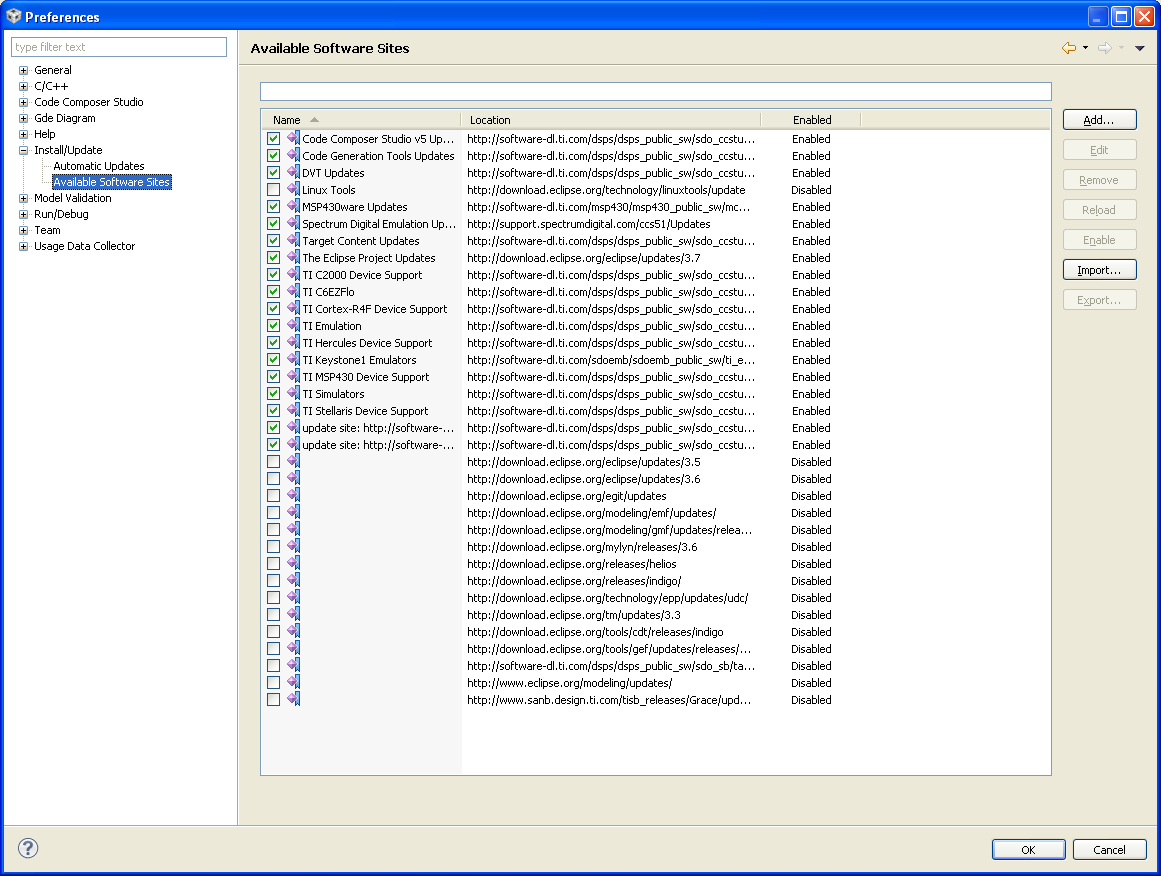The height and width of the screenshot is (876, 1161).
Task: Click the Import button
Action: (x=1099, y=269)
